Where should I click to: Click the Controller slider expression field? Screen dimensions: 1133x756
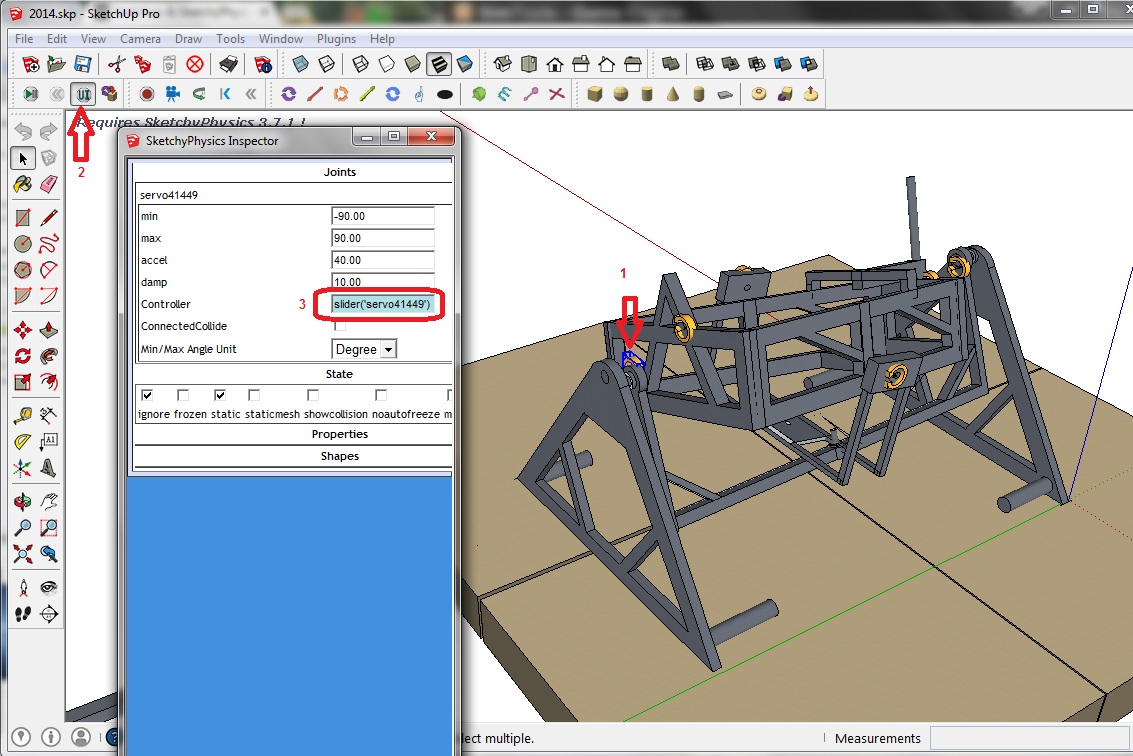coord(383,304)
